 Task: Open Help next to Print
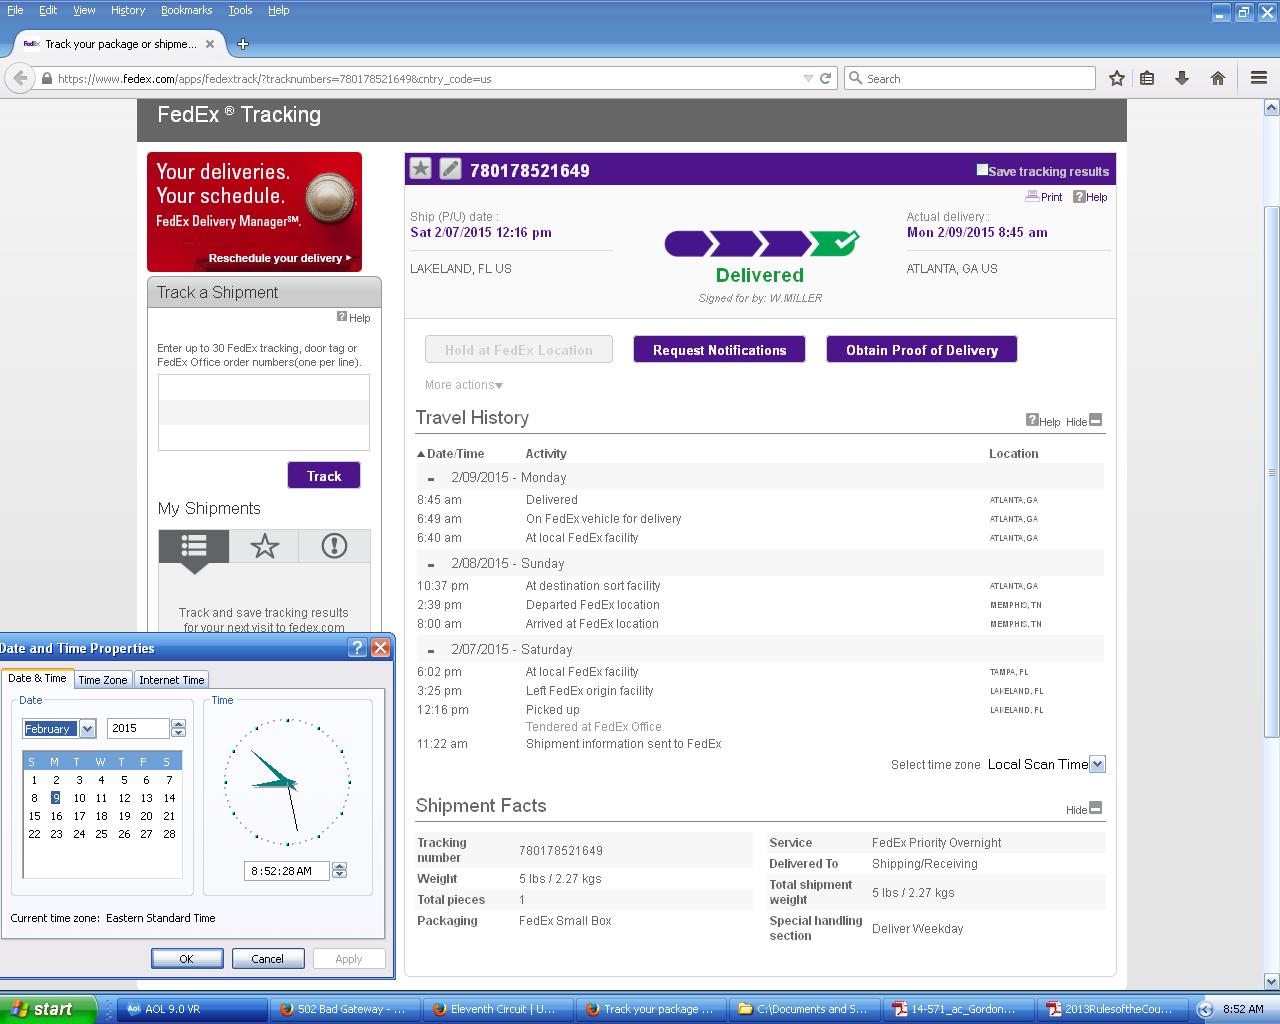click(x=1090, y=197)
